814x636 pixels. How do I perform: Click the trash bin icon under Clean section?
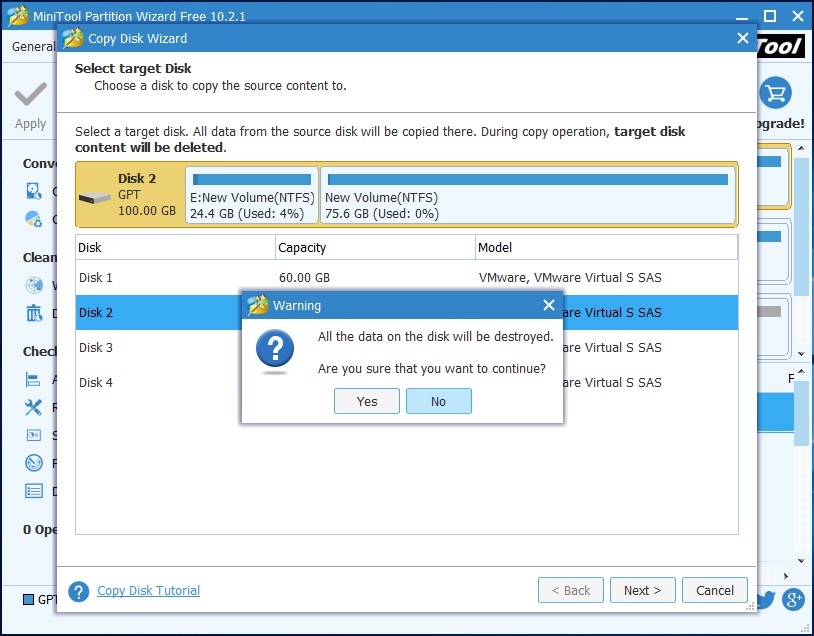point(34,314)
